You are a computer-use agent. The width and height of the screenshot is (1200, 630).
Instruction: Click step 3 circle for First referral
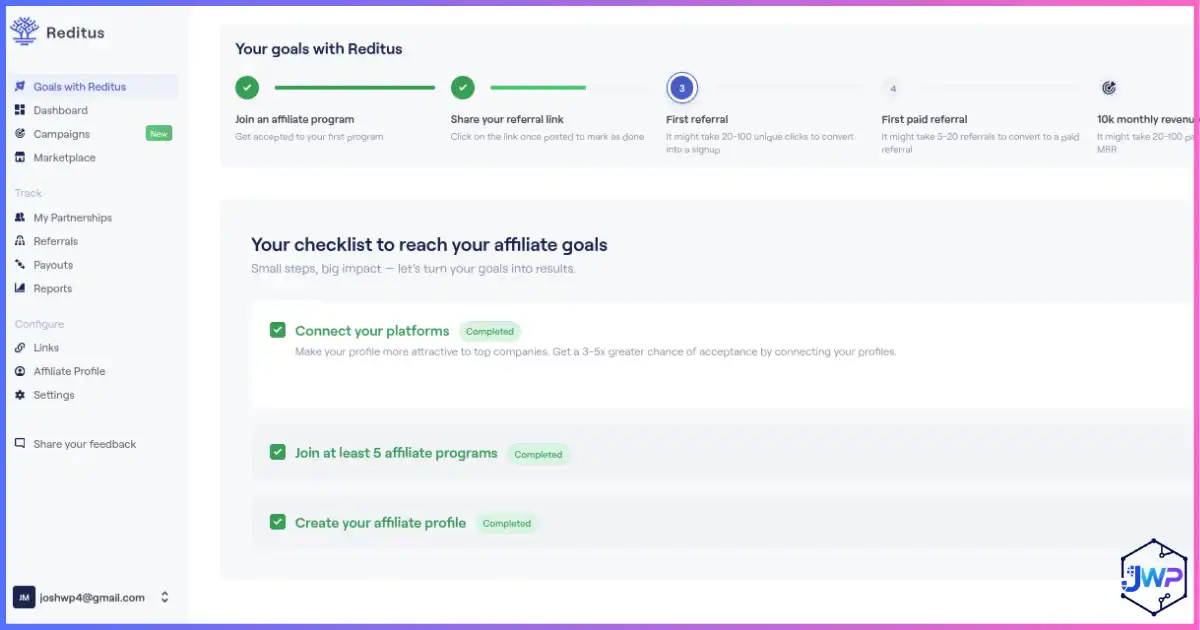pyautogui.click(x=682, y=88)
